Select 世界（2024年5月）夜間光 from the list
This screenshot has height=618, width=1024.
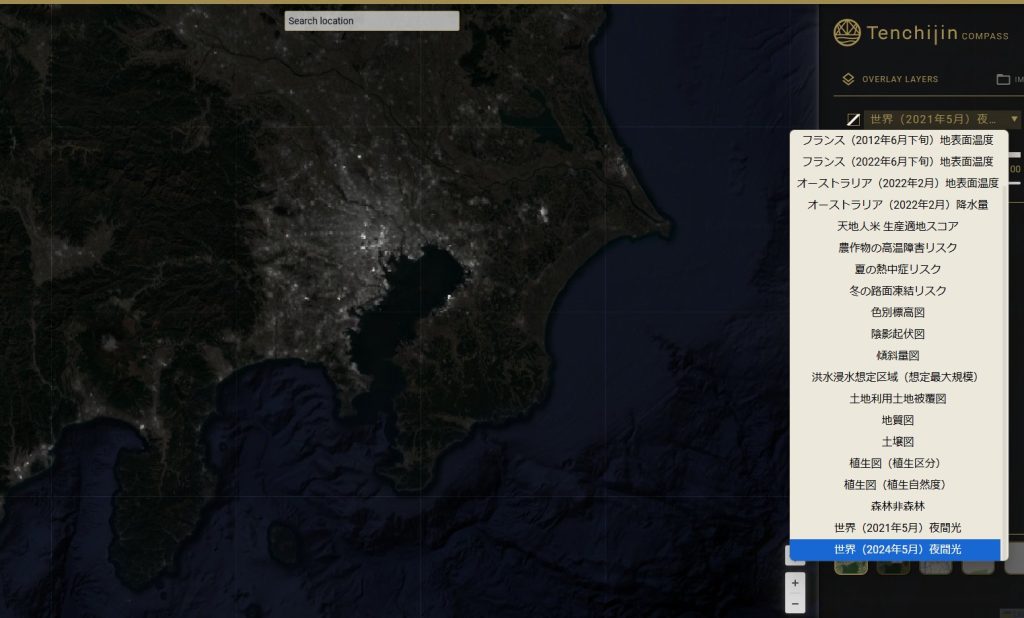895,549
